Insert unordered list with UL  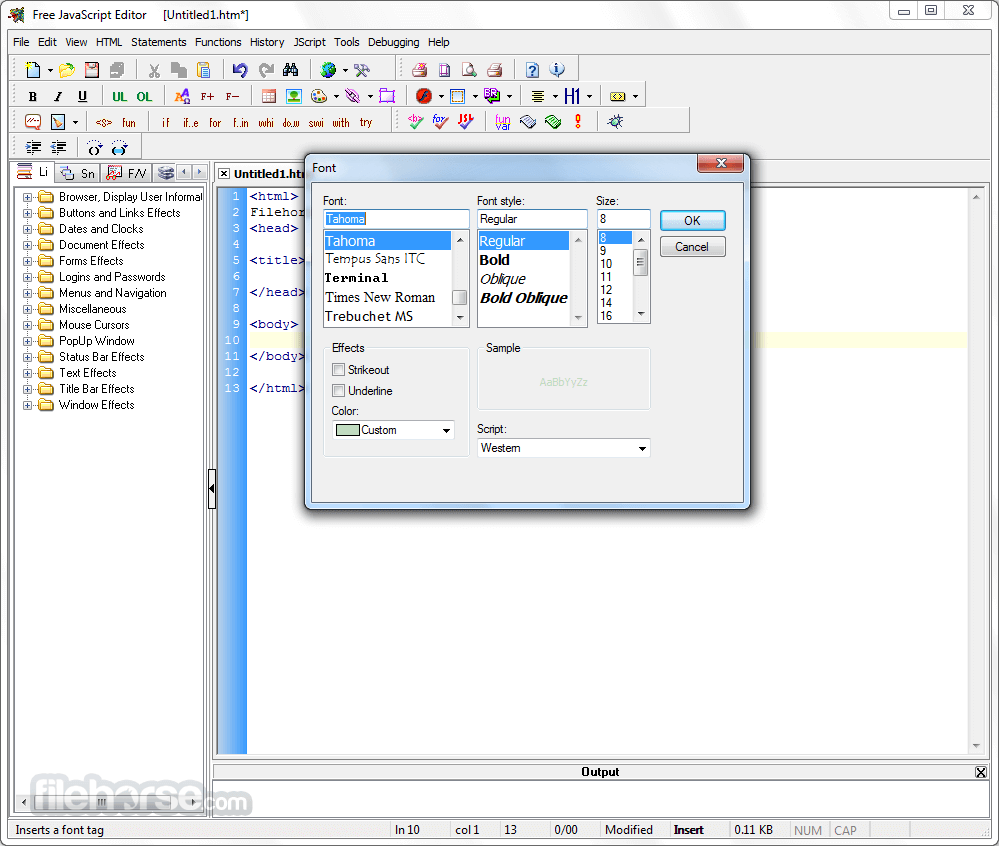pyautogui.click(x=119, y=96)
